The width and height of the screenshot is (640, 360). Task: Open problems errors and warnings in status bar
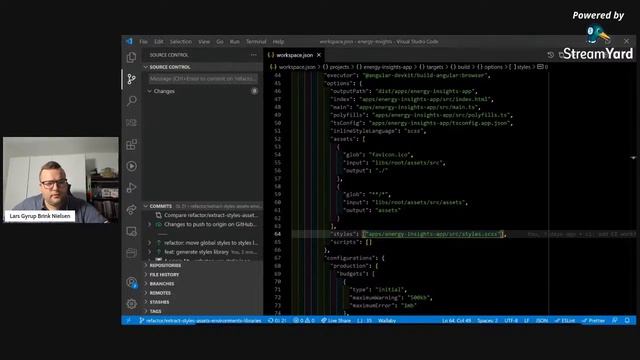pyautogui.click(x=304, y=320)
